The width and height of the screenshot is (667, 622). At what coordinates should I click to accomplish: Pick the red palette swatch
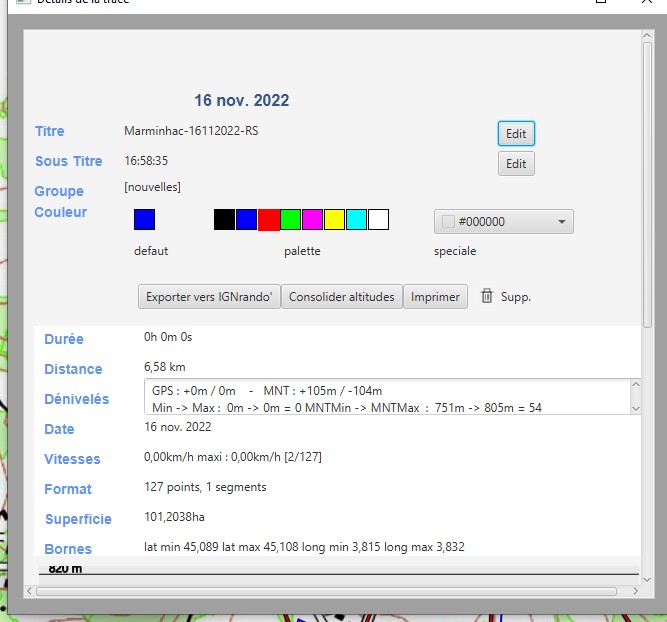[x=268, y=220]
